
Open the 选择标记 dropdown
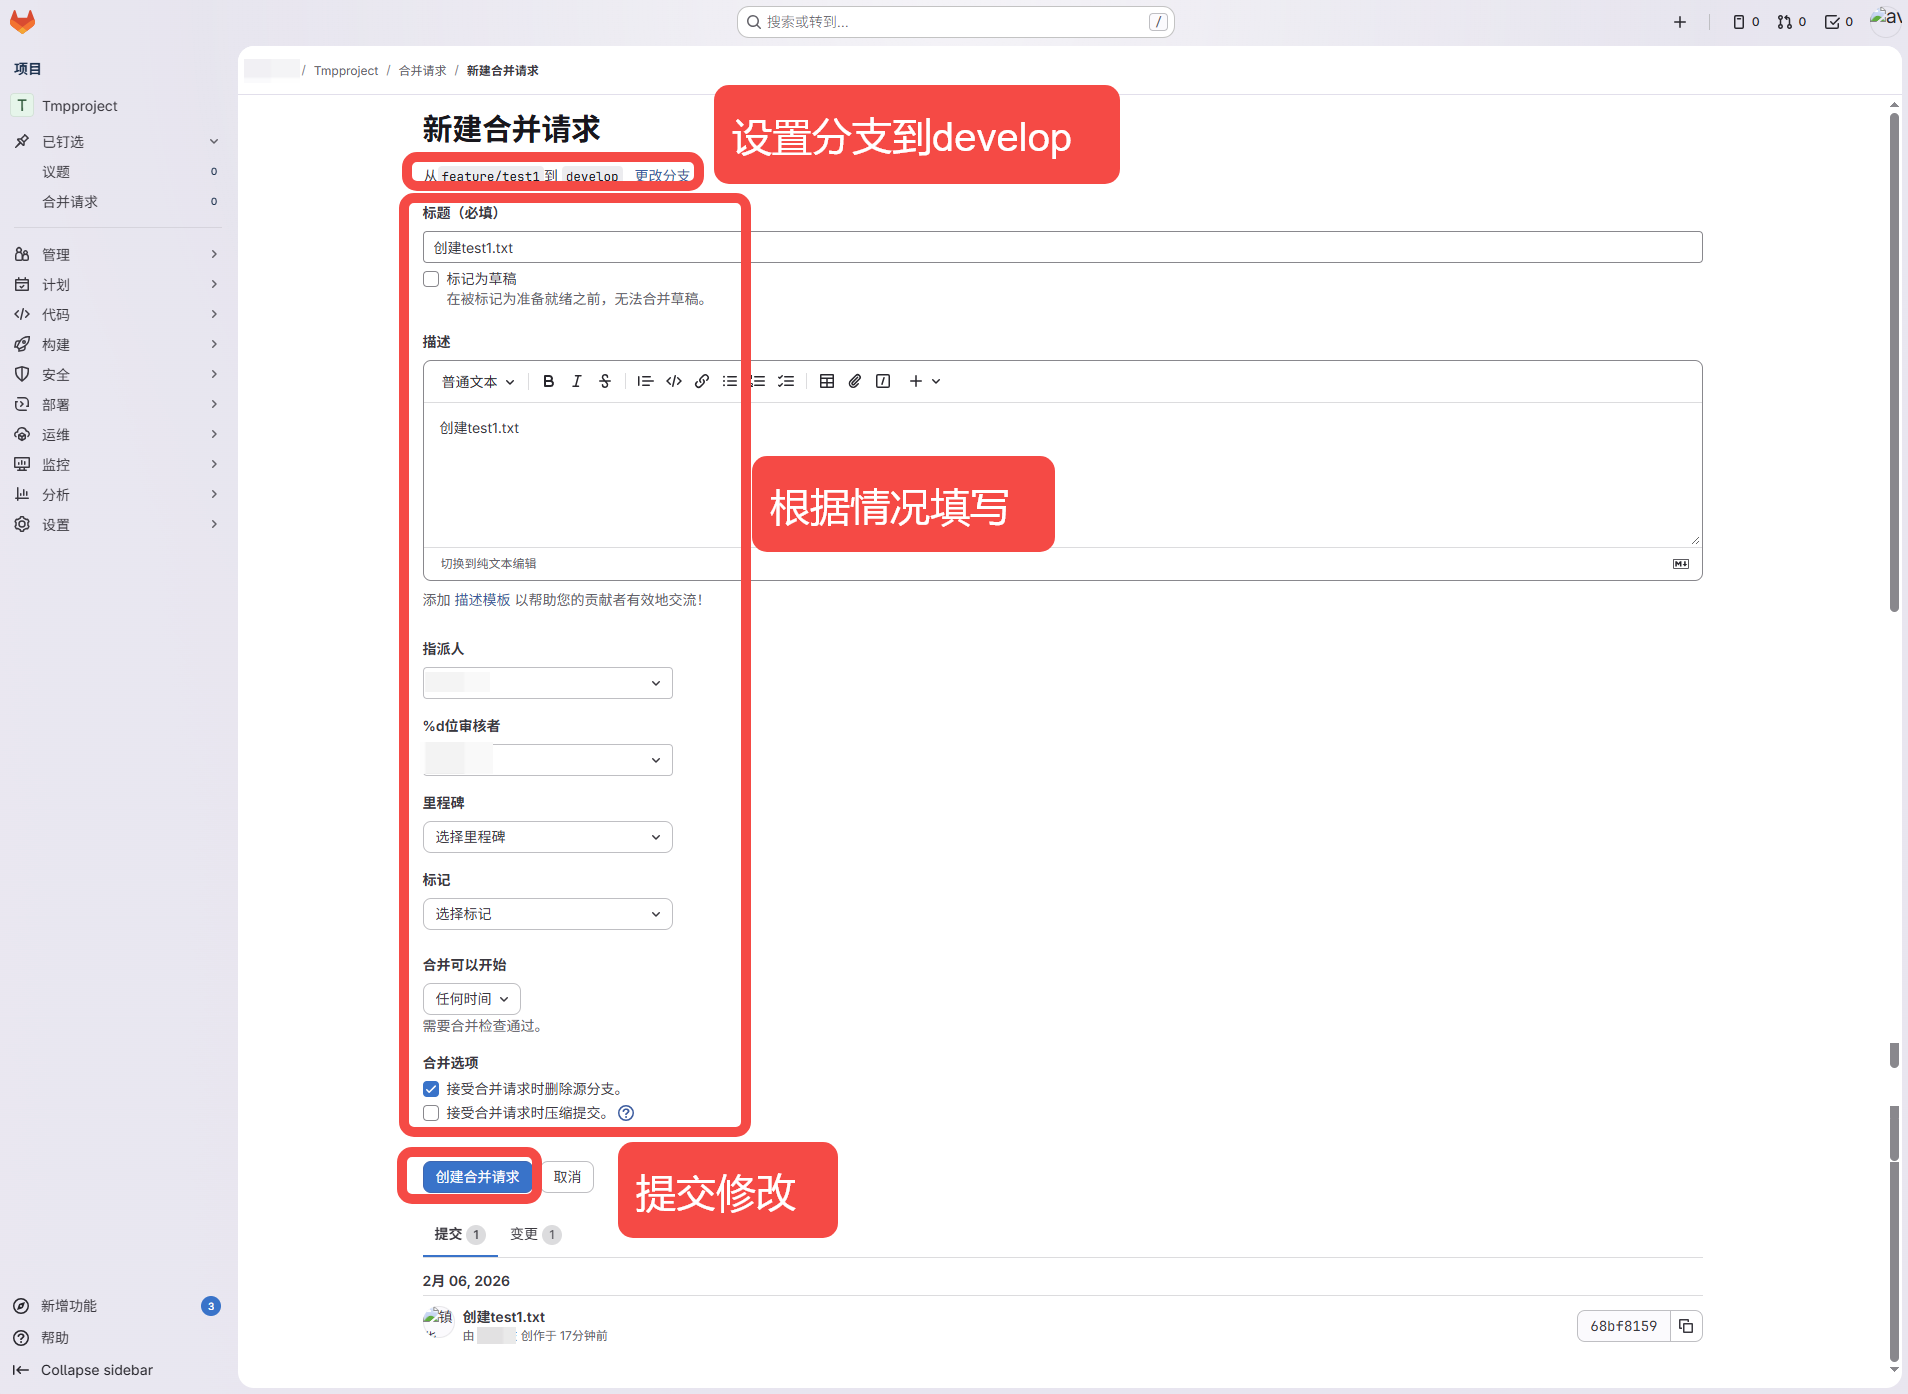[x=547, y=914]
